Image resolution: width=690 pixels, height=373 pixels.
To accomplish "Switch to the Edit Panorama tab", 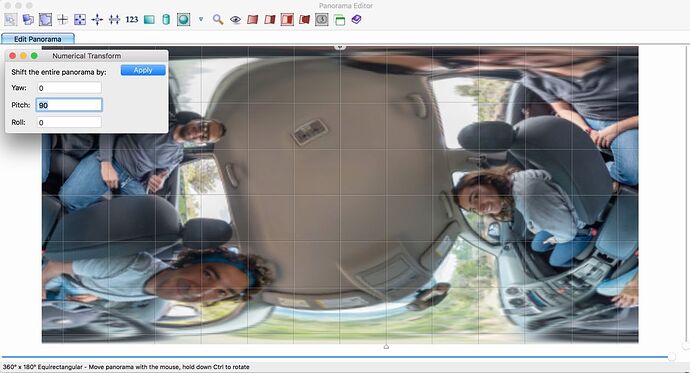I will tap(38, 39).
